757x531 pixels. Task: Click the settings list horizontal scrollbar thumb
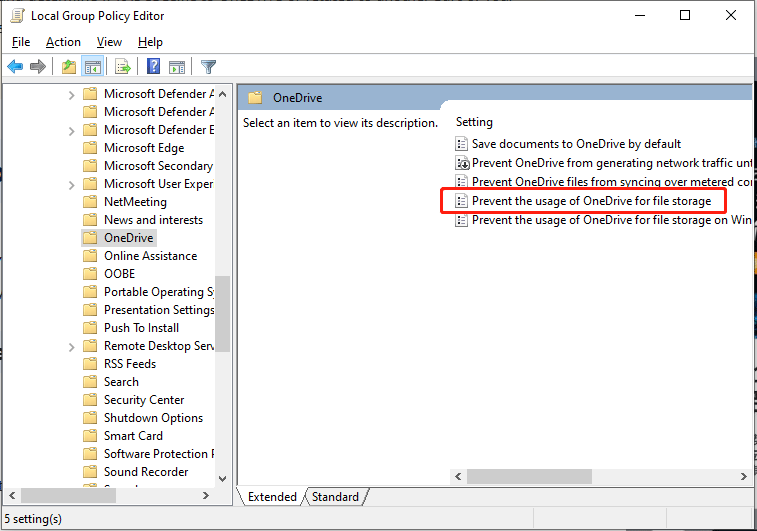[x=529, y=476]
